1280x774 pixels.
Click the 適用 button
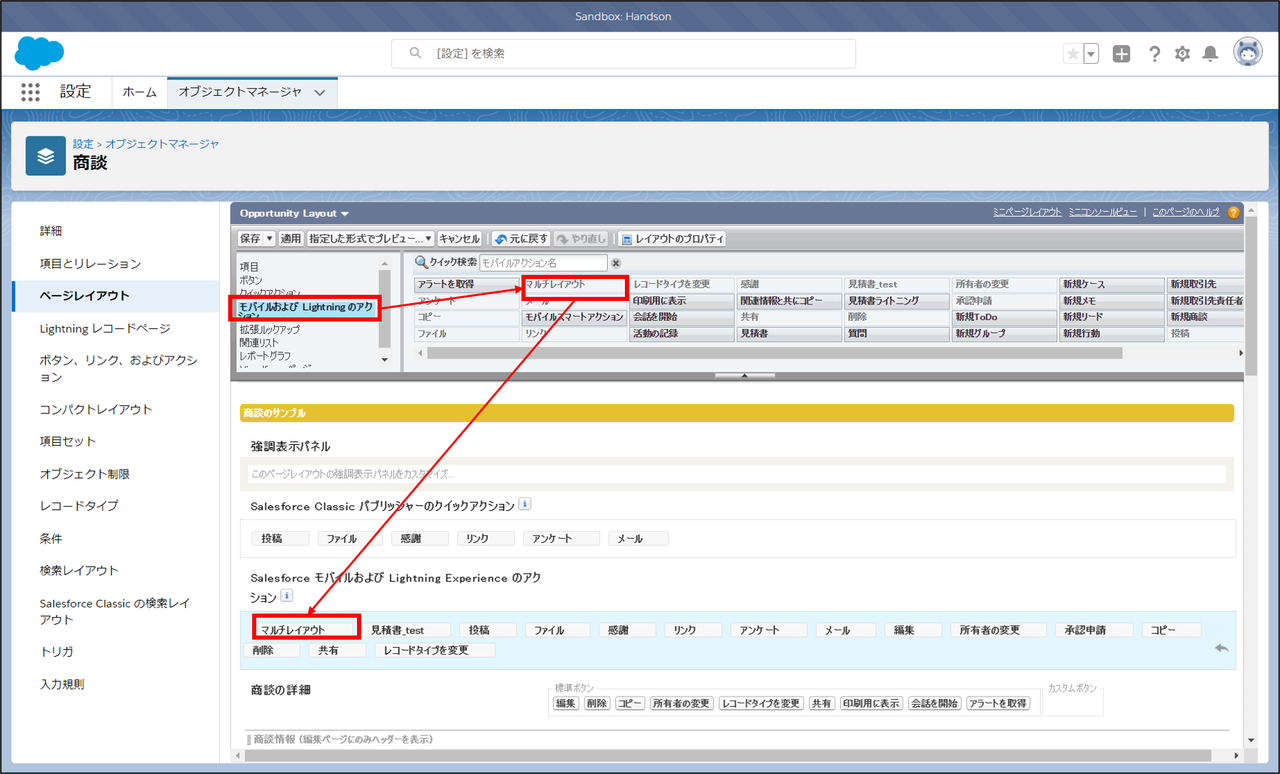click(x=290, y=239)
